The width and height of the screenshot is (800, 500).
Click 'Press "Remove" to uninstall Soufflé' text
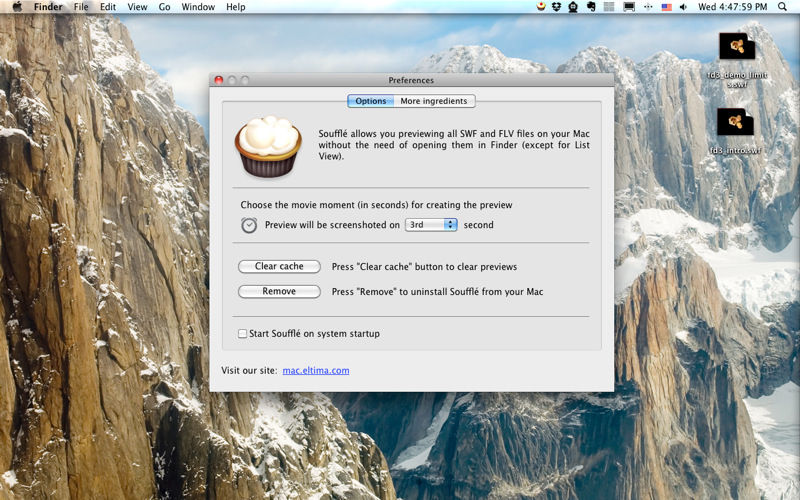[437, 292]
